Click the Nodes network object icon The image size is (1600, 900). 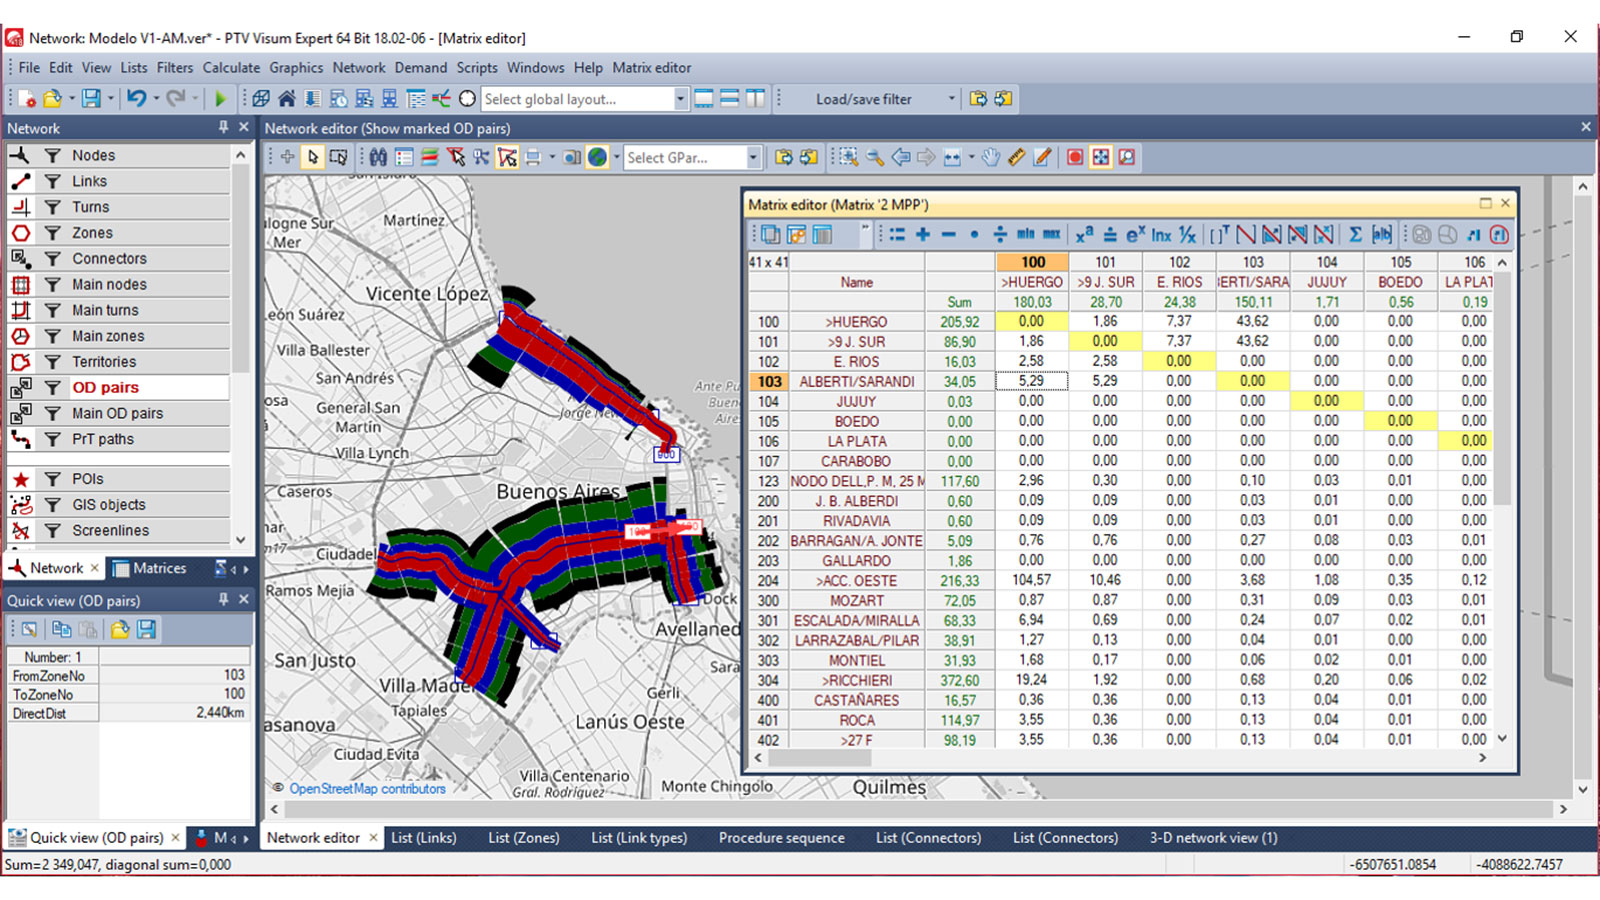pyautogui.click(x=20, y=155)
